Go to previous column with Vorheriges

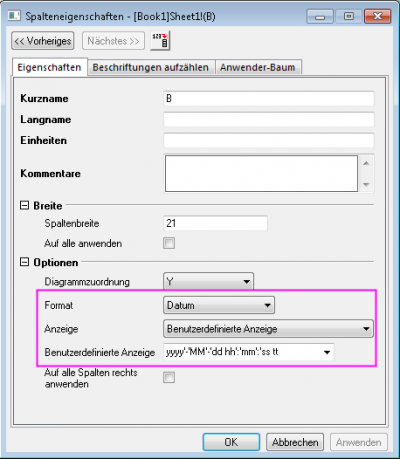(x=43, y=41)
